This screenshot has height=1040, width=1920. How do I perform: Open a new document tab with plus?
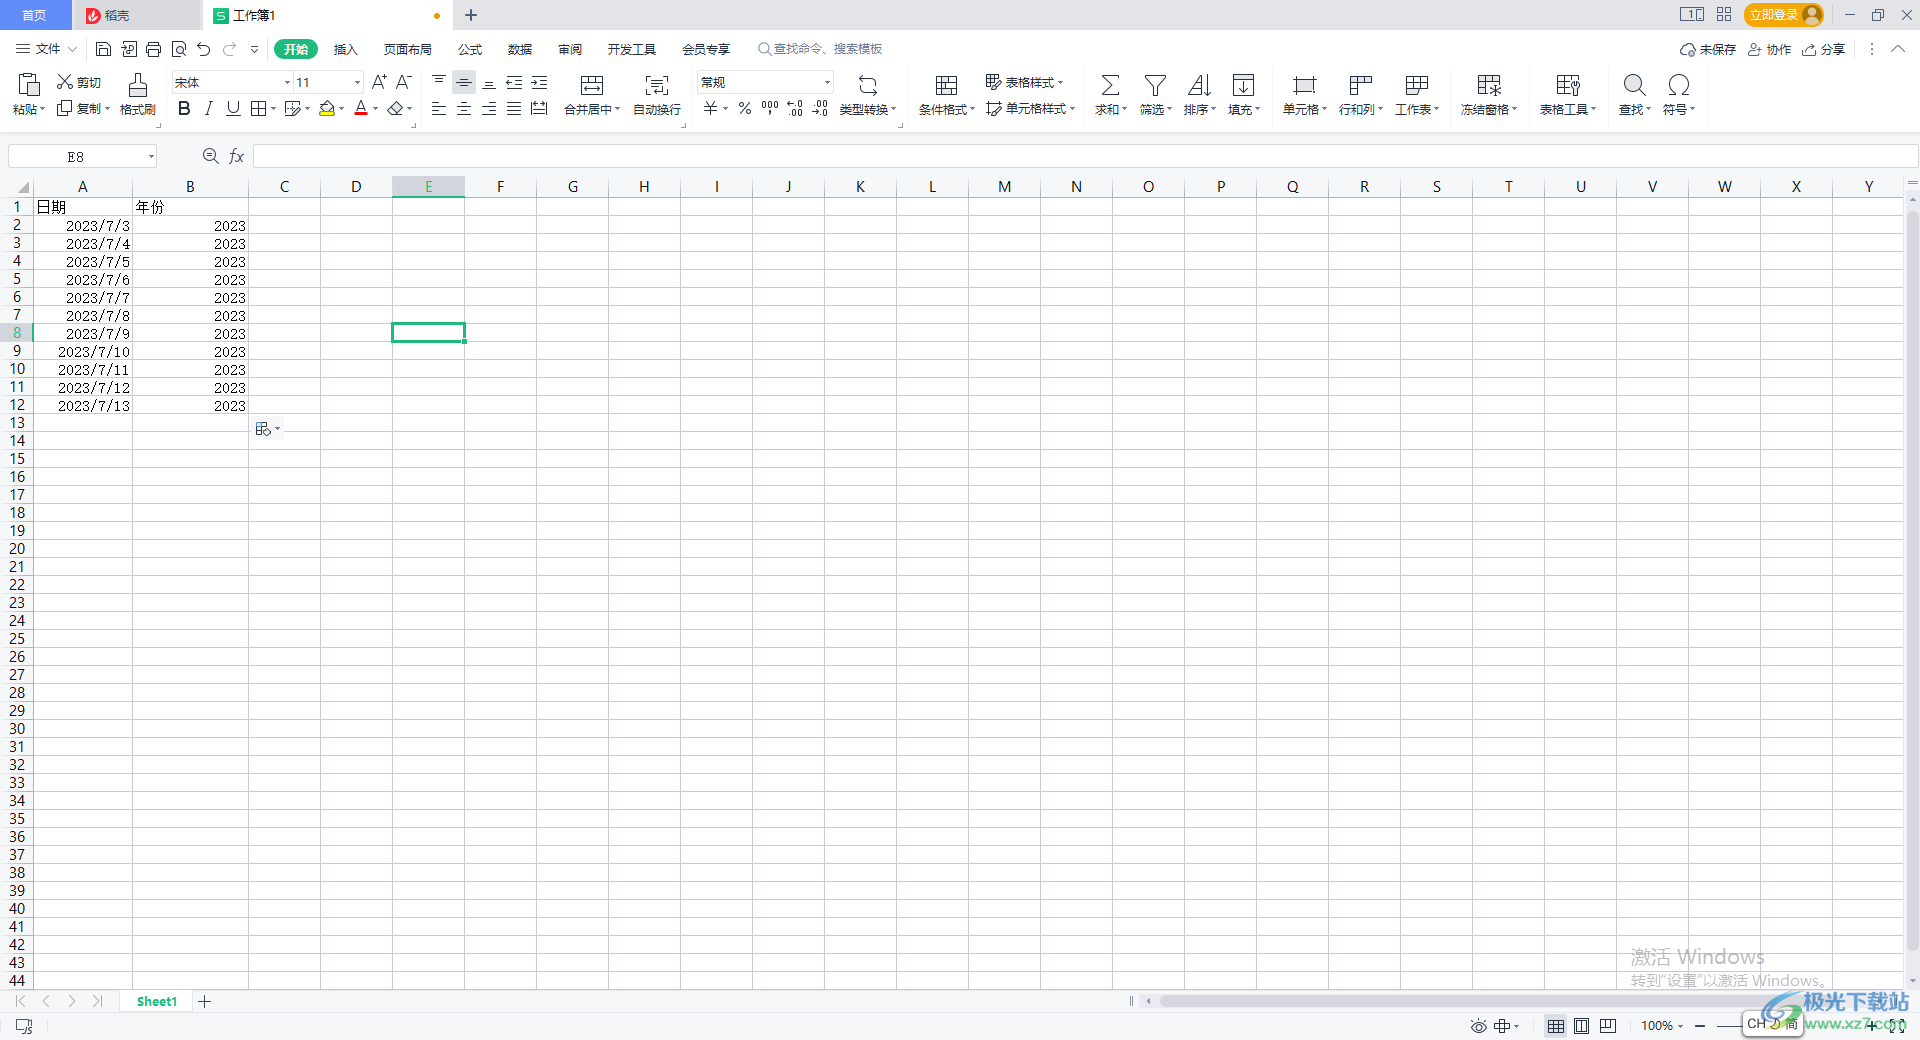471,15
